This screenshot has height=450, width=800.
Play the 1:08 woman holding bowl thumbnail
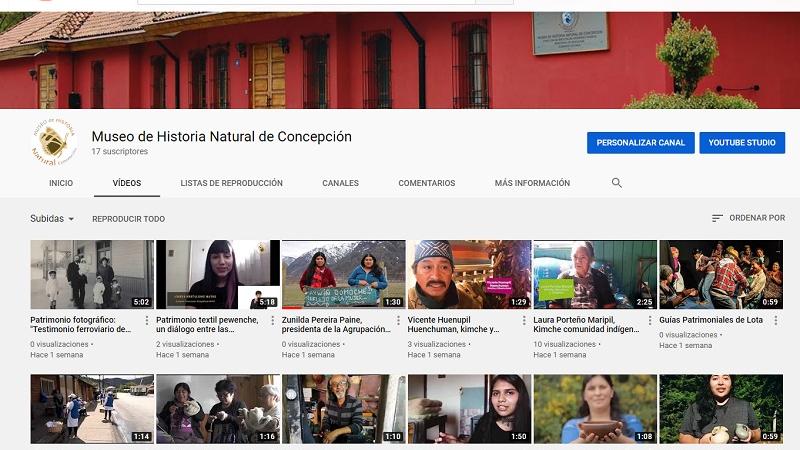pyautogui.click(x=595, y=409)
